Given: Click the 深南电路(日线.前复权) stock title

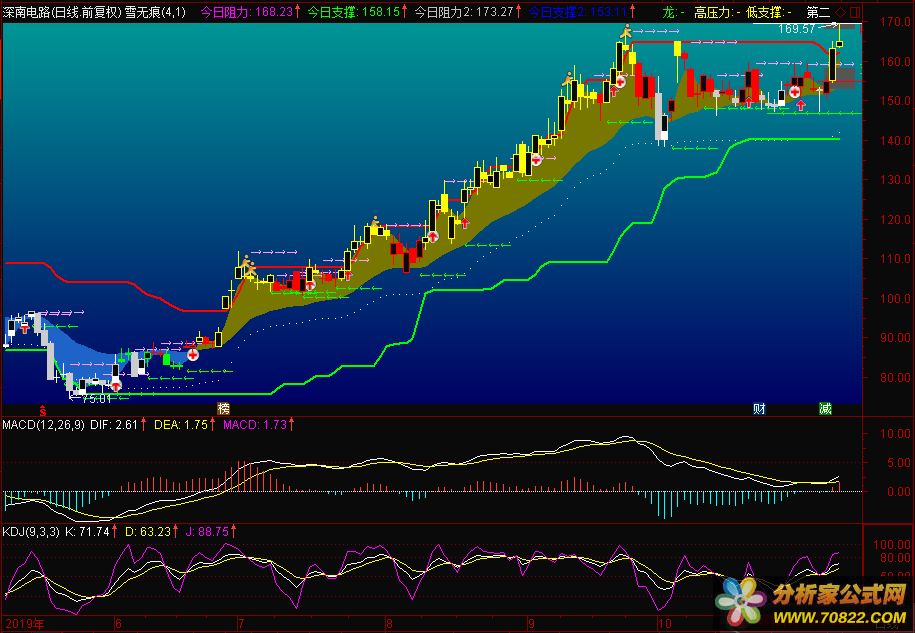Looking at the screenshot, I should [62, 12].
